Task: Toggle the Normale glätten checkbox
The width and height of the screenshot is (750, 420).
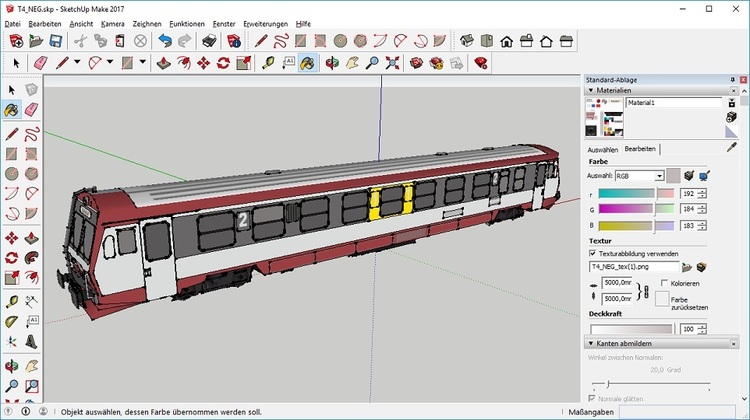Action: [592, 398]
